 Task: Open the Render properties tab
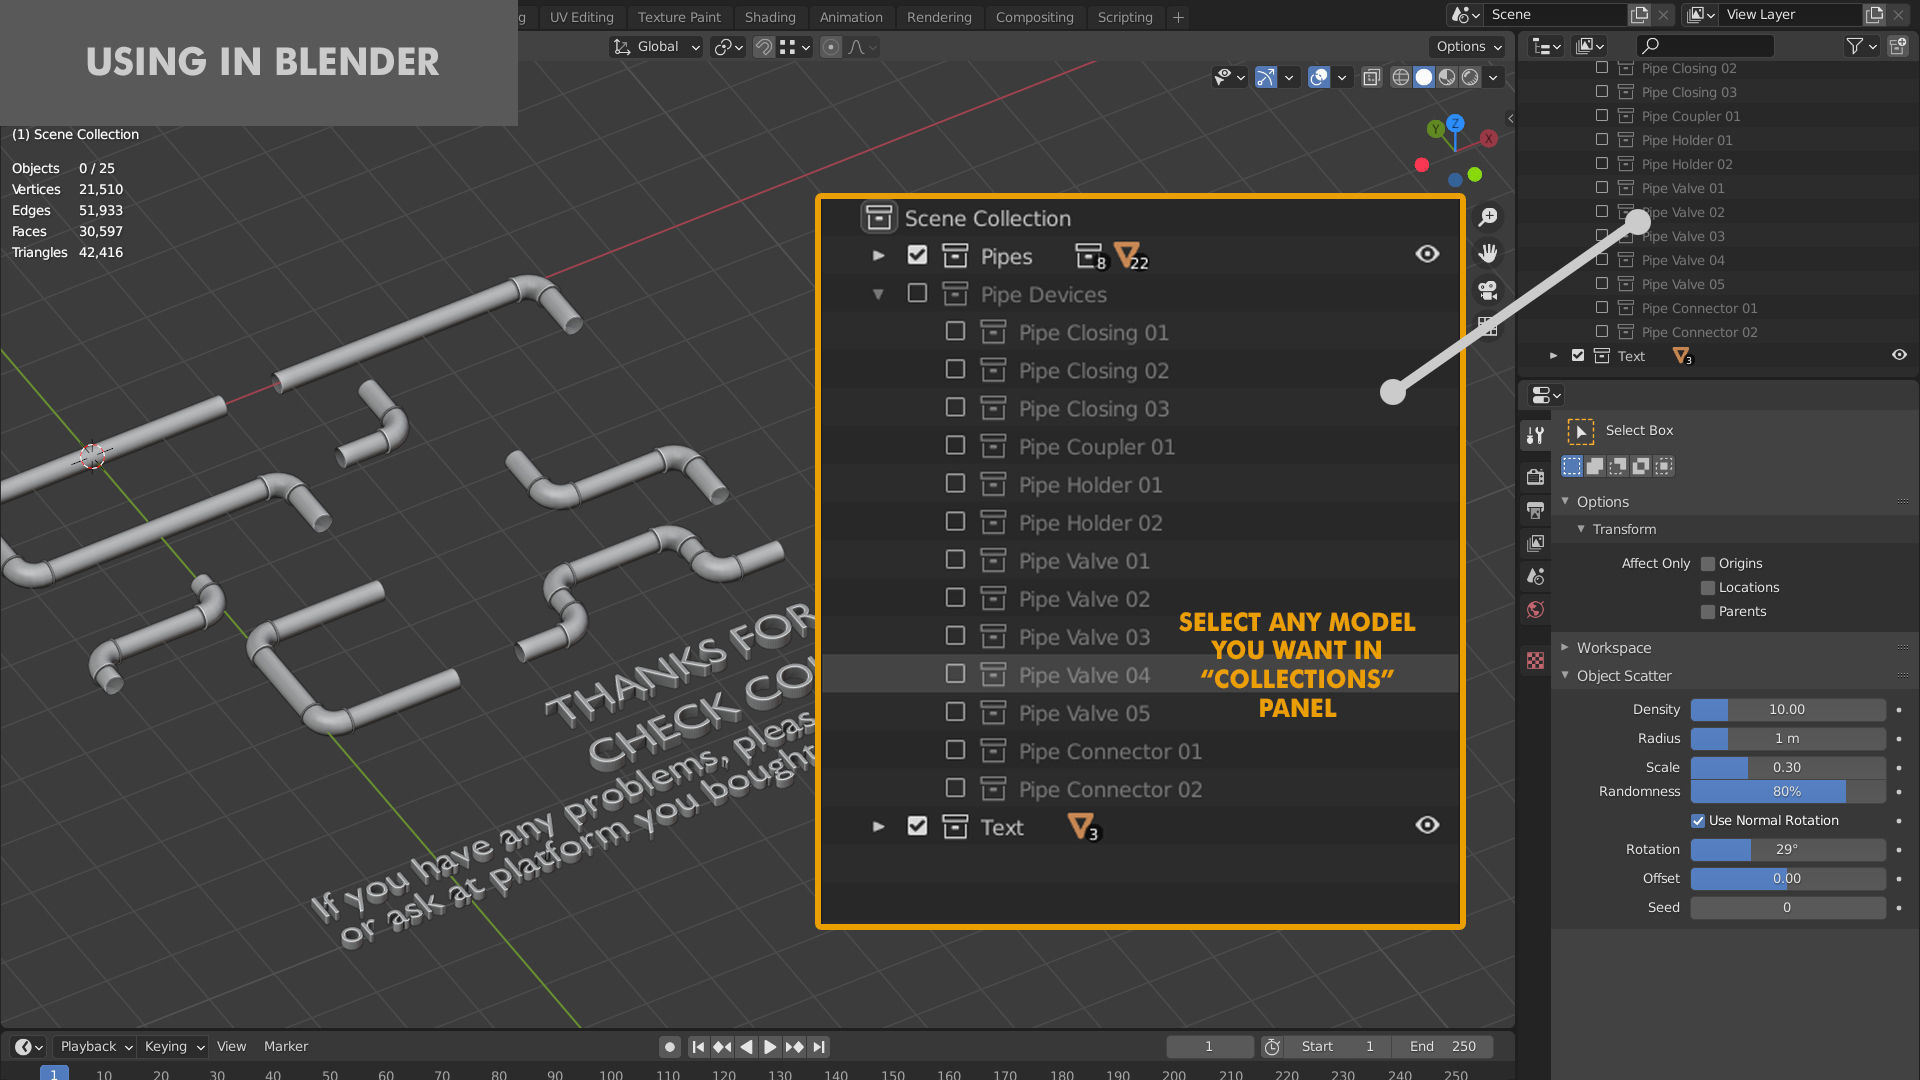1536,477
